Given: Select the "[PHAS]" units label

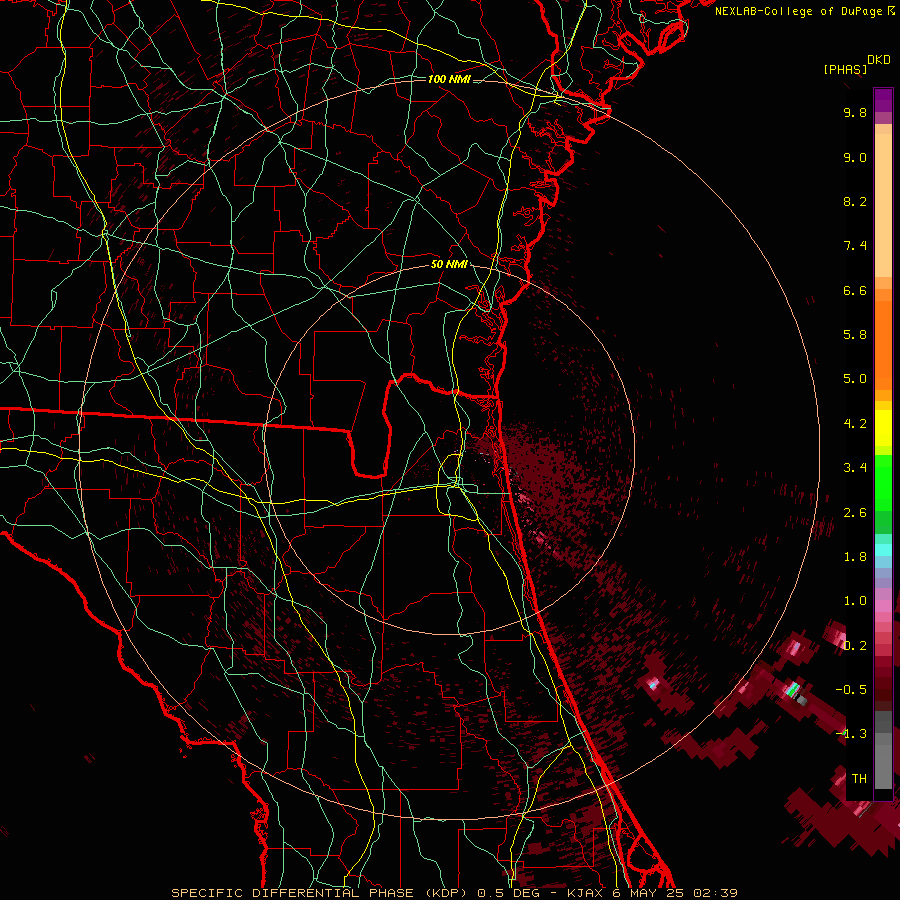Looking at the screenshot, I should [845, 69].
